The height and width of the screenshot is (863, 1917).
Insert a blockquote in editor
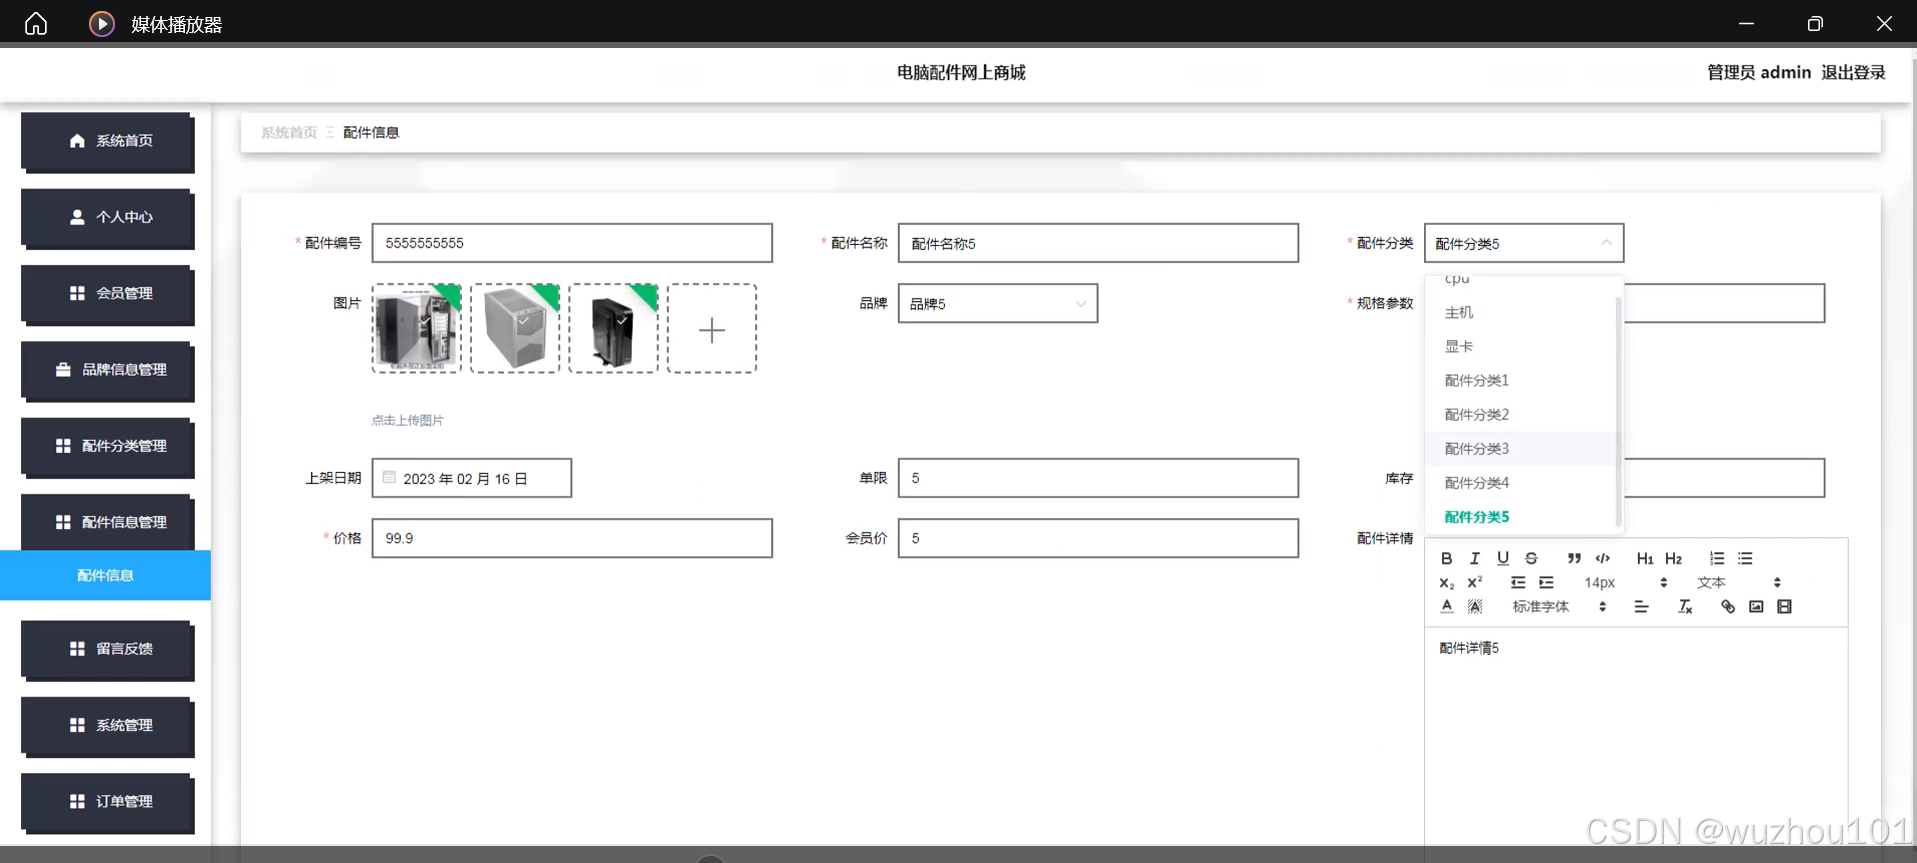click(1574, 558)
